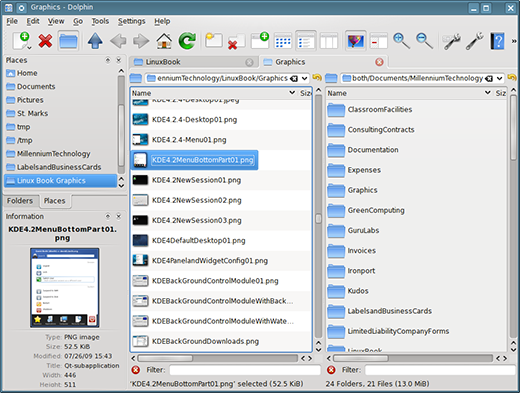Click the KDE4.2MenuBottomPart01 preview thumbnail
520x393 pixels.
point(65,288)
